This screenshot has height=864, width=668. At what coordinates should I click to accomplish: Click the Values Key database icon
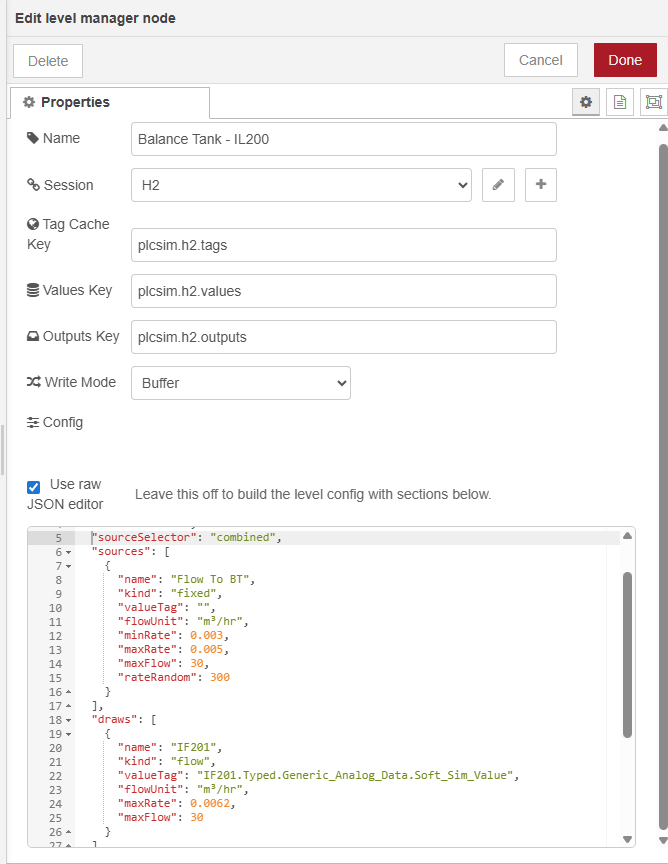[33, 290]
